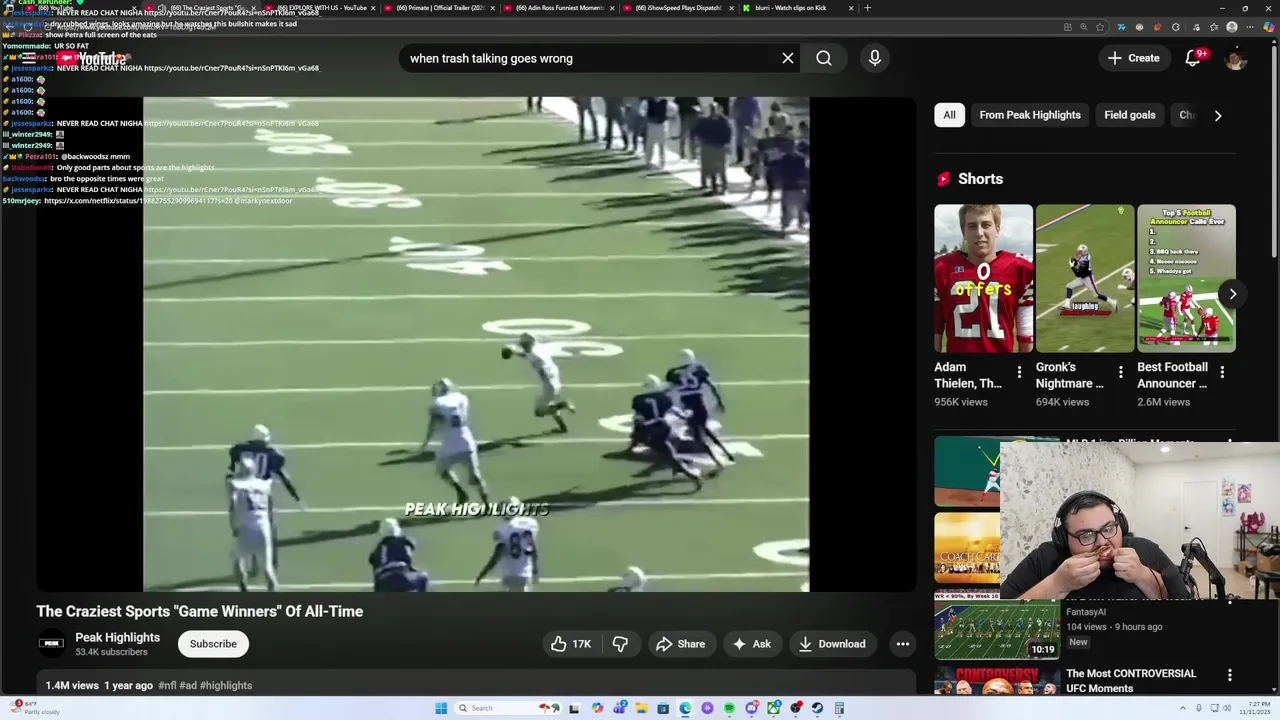The height and width of the screenshot is (720, 1280).
Task: Open Best Football Announcer short thumbnail
Action: [1186, 279]
